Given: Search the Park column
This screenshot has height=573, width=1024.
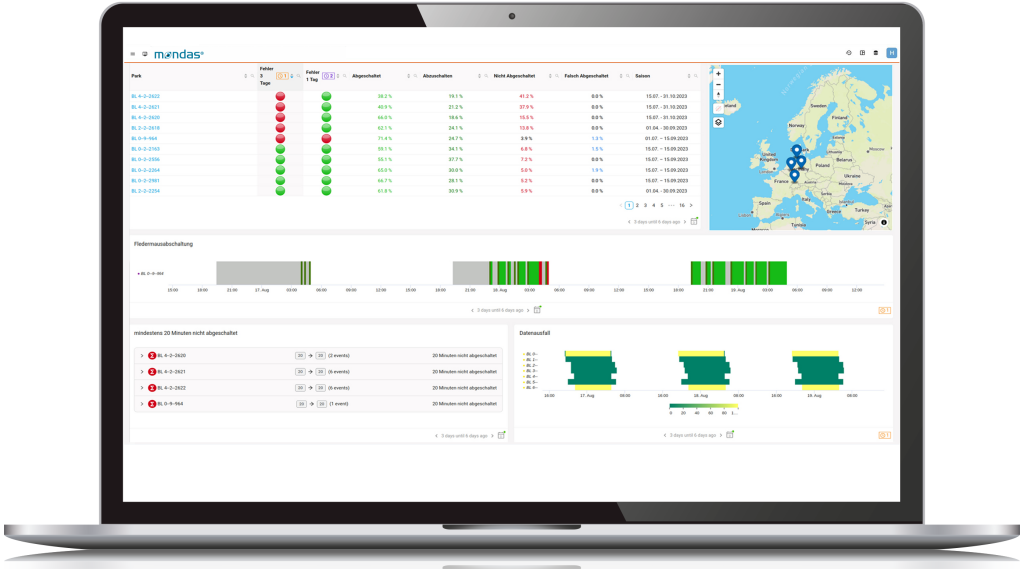Looking at the screenshot, I should (252, 76).
